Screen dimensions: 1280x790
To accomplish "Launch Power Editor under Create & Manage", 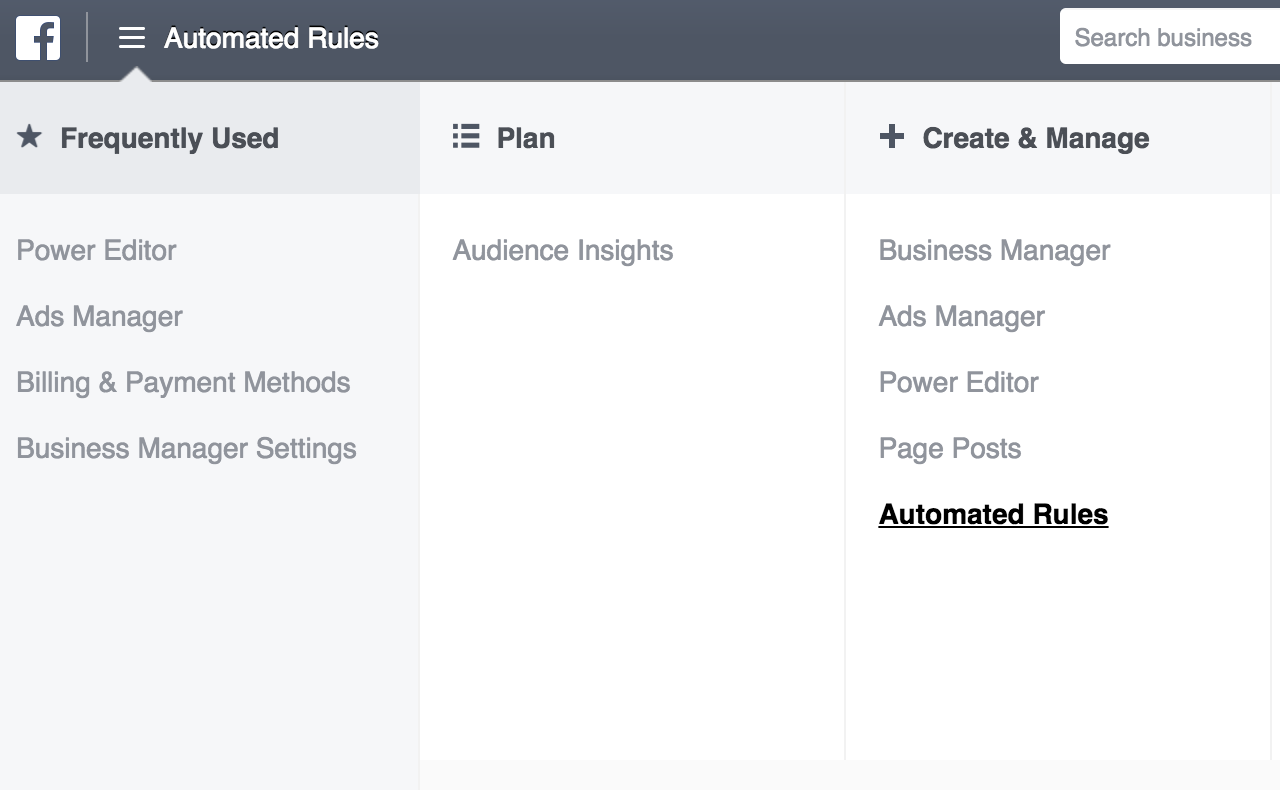I will click(x=959, y=382).
